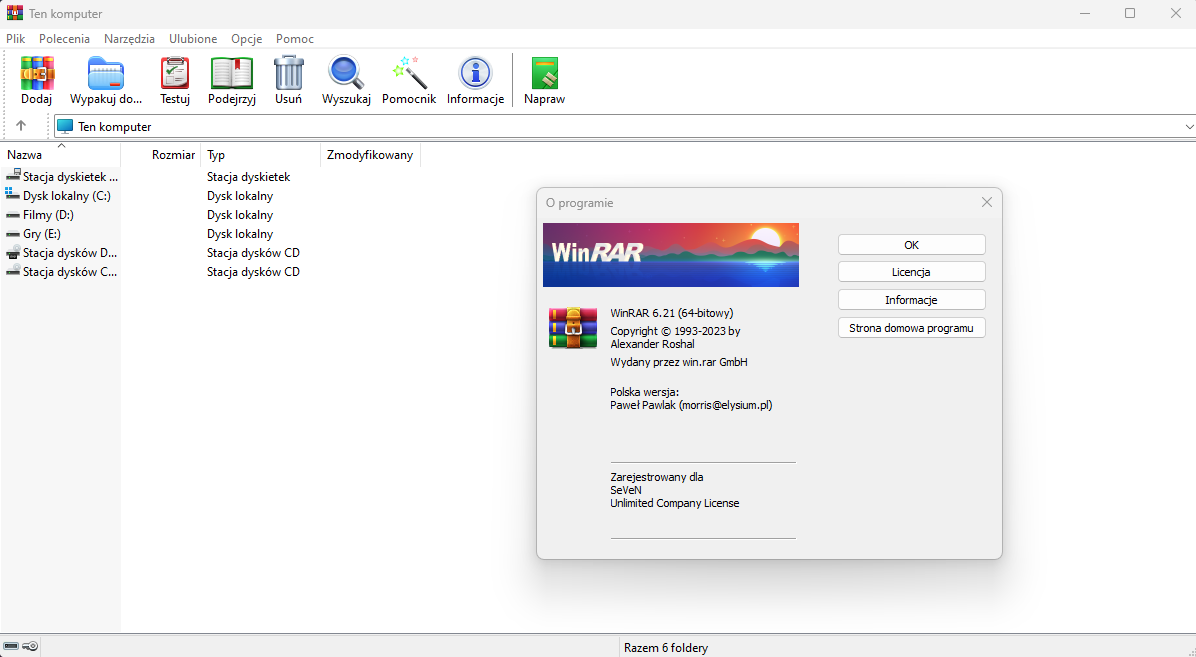Sort by the Zmodyfikowany column header
1196x657 pixels.
(x=371, y=155)
